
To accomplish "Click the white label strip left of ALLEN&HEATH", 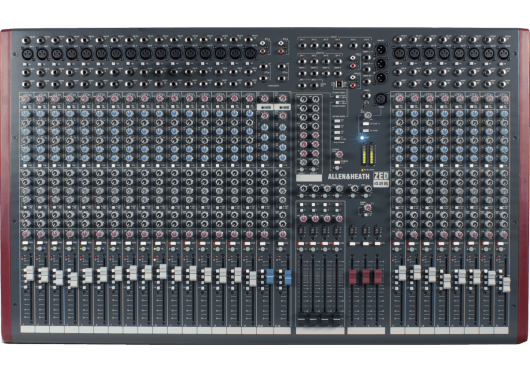I will pyautogui.click(x=309, y=178).
